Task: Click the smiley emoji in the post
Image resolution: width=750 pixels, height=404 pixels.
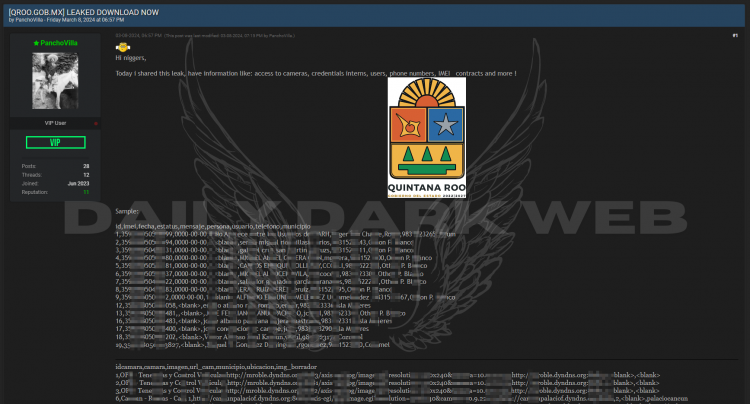Action: 123,47
